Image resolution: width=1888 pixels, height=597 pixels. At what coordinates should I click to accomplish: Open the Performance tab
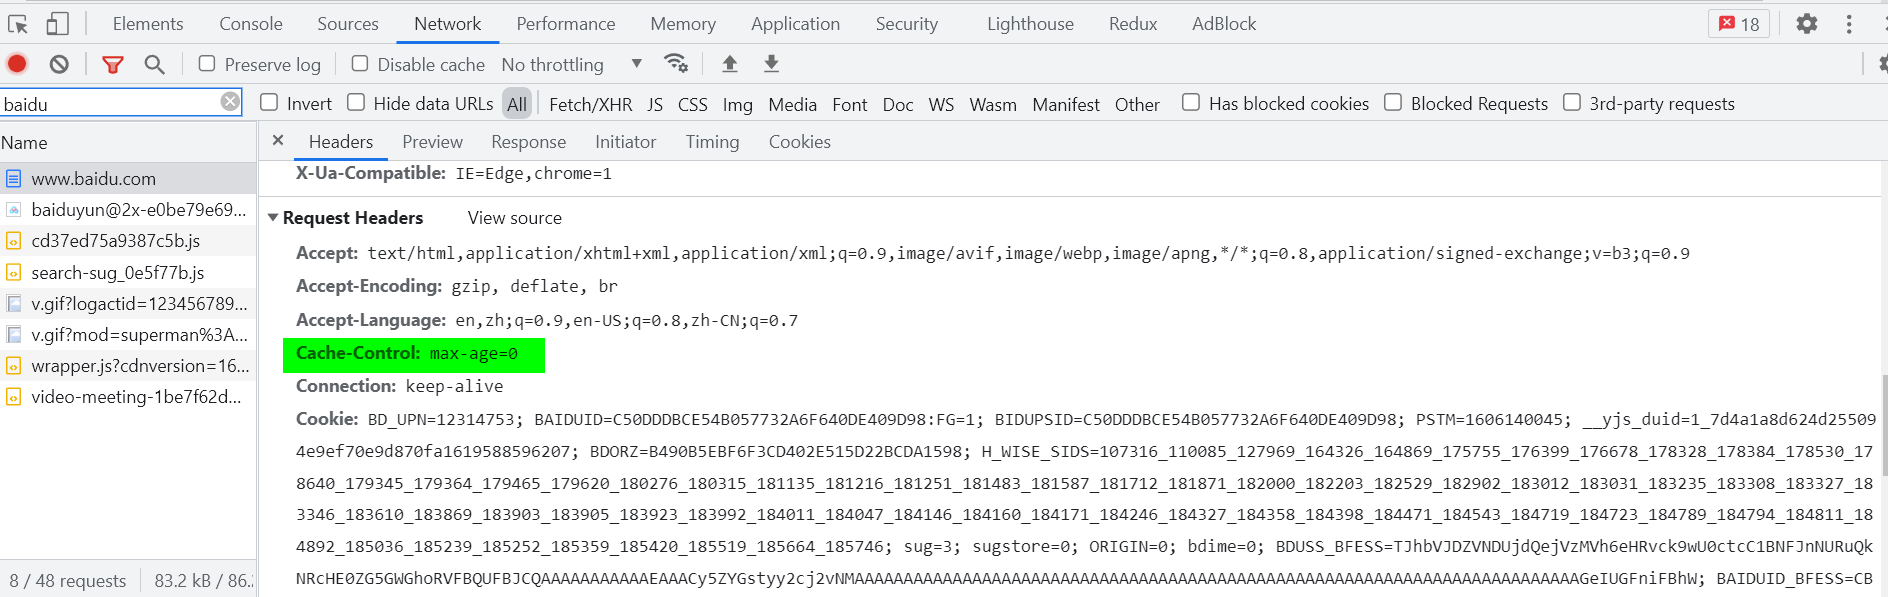[566, 24]
